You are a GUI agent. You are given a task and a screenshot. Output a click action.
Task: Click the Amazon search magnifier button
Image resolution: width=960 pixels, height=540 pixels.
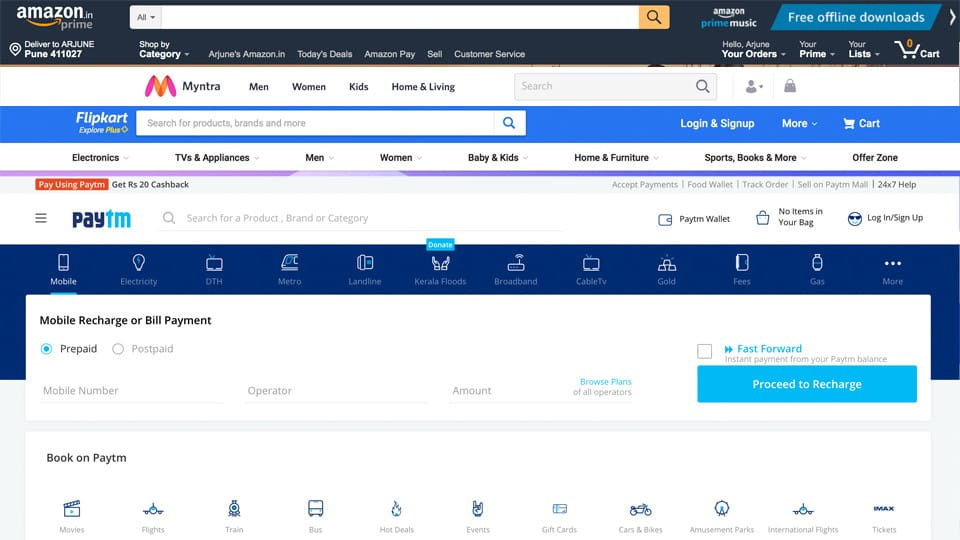pyautogui.click(x=653, y=17)
